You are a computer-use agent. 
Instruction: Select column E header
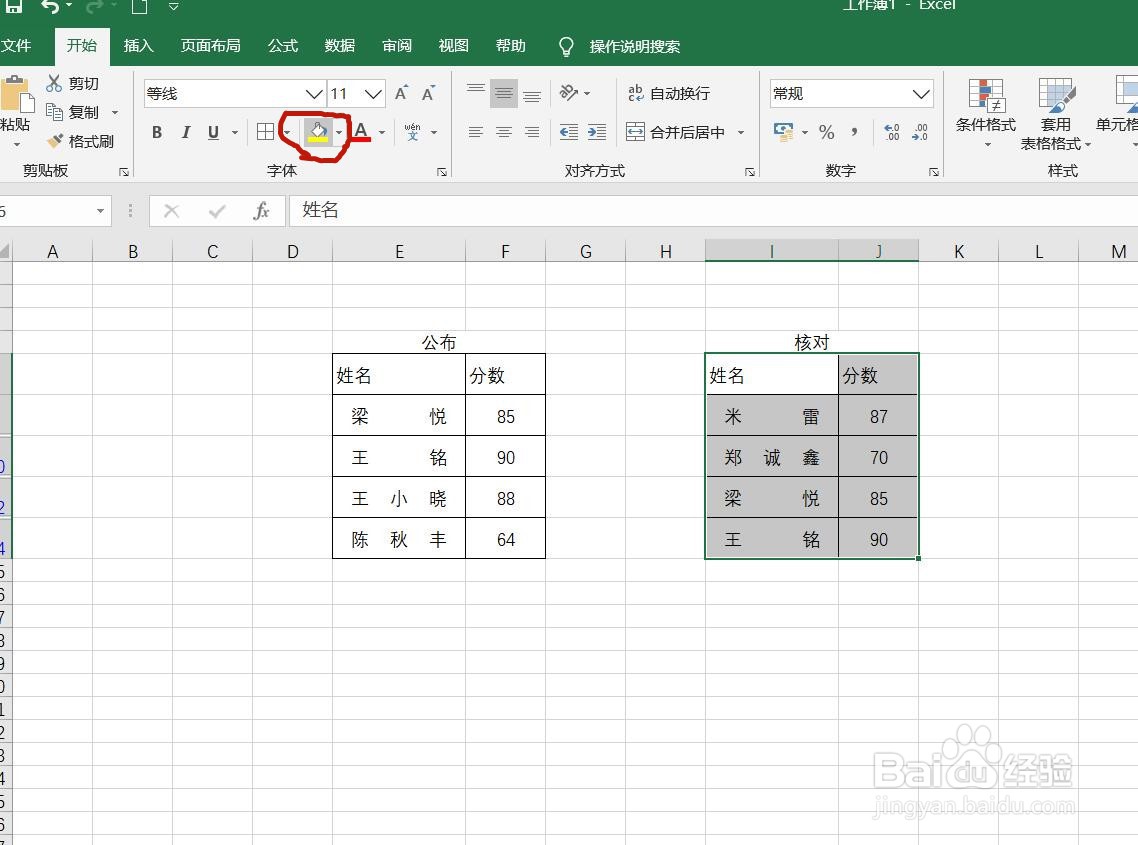398,251
